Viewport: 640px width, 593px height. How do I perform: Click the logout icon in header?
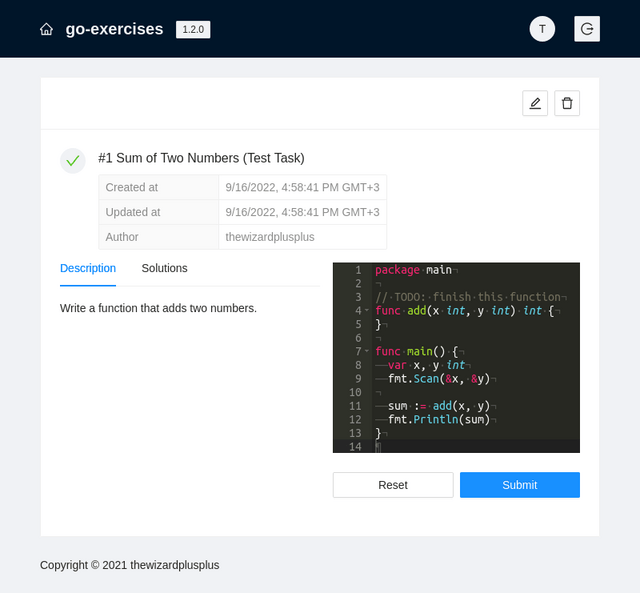(587, 29)
